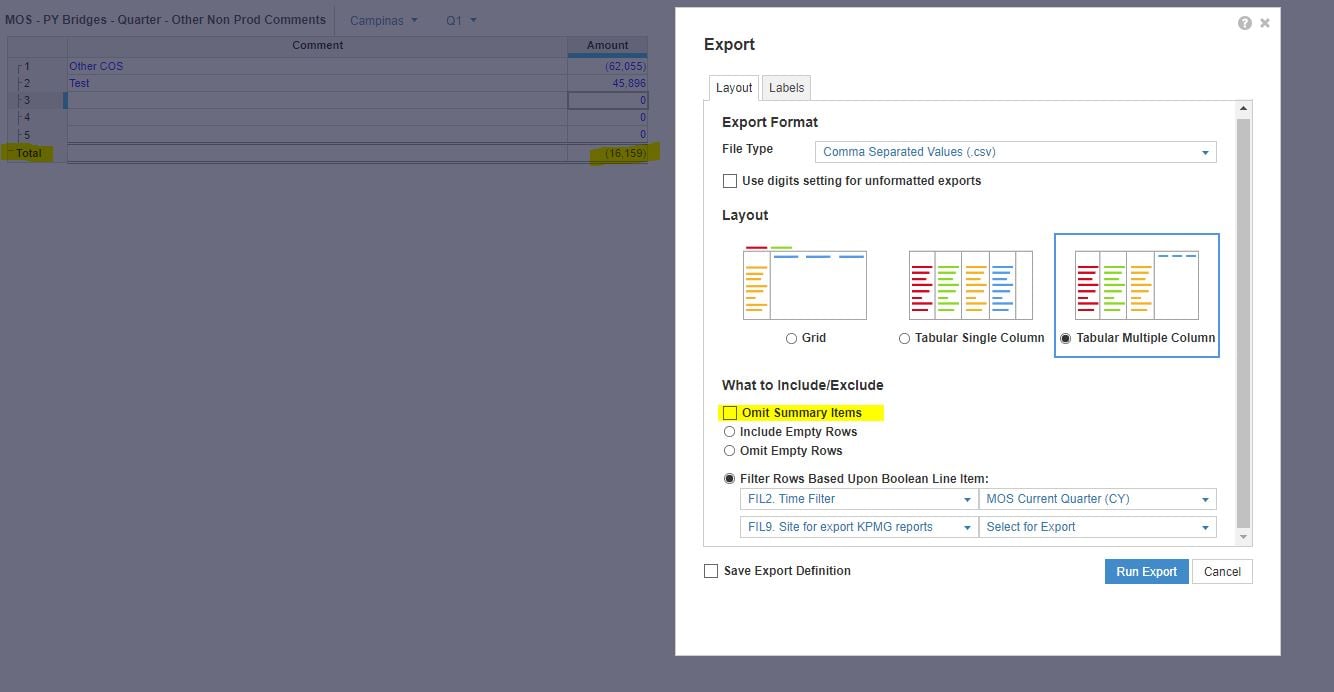Select the Grid layout preview icon

[x=805, y=284]
